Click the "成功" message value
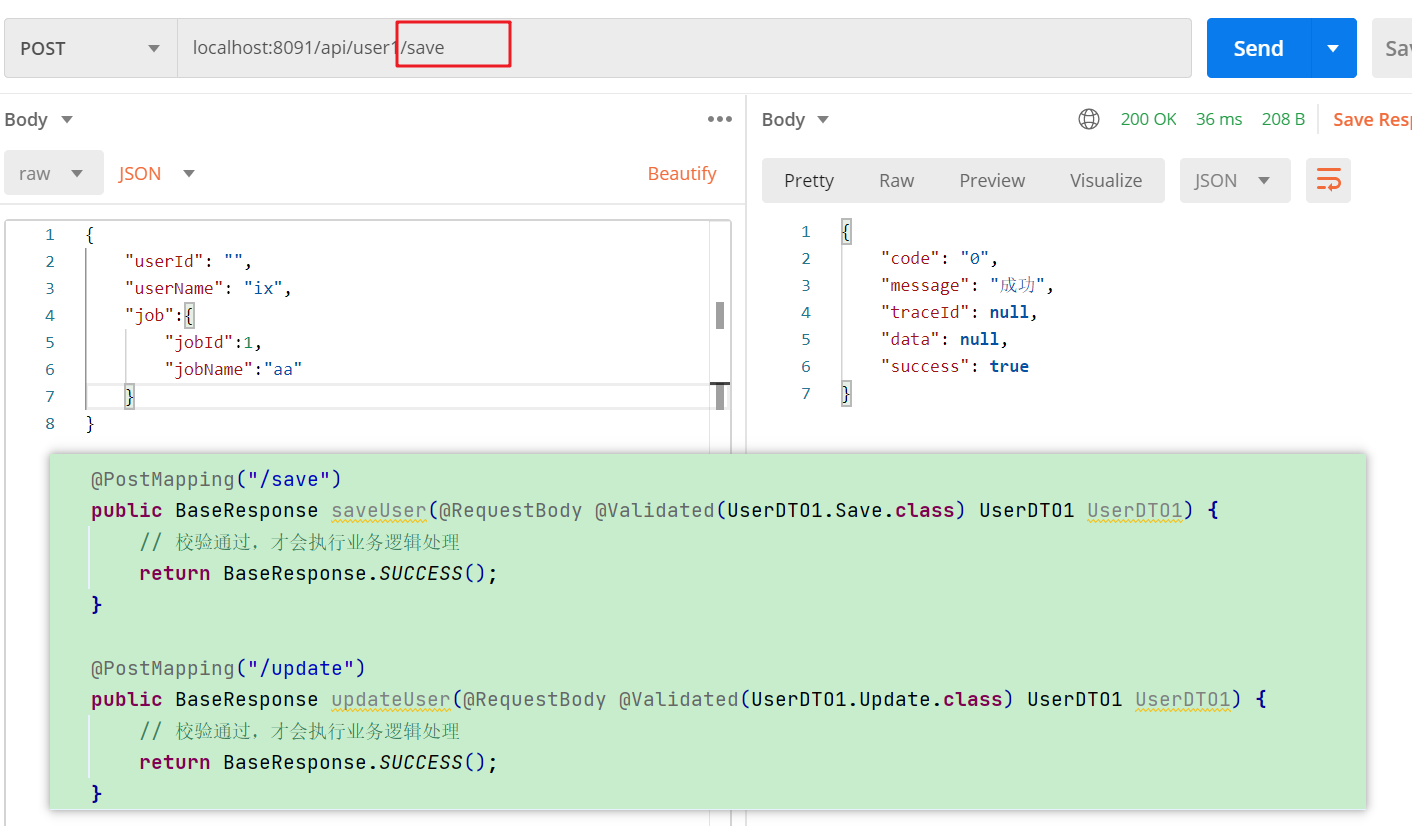The height and width of the screenshot is (826, 1412). tap(1017, 285)
